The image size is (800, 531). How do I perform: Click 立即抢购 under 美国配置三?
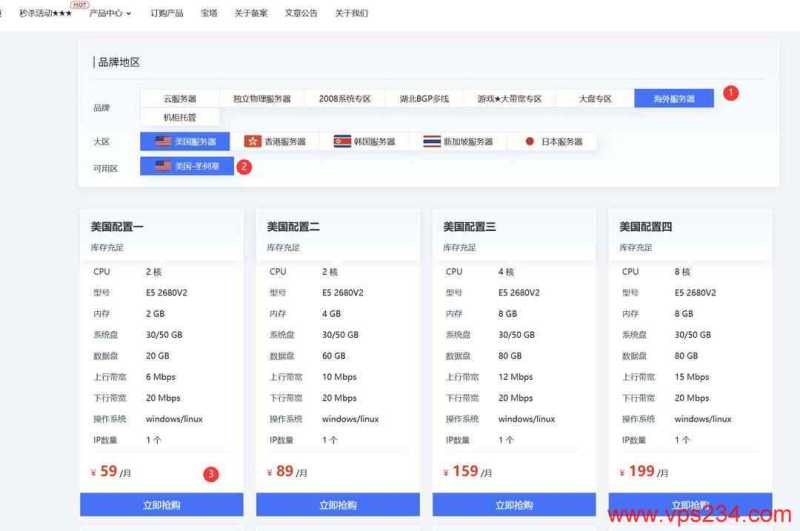(x=514, y=504)
